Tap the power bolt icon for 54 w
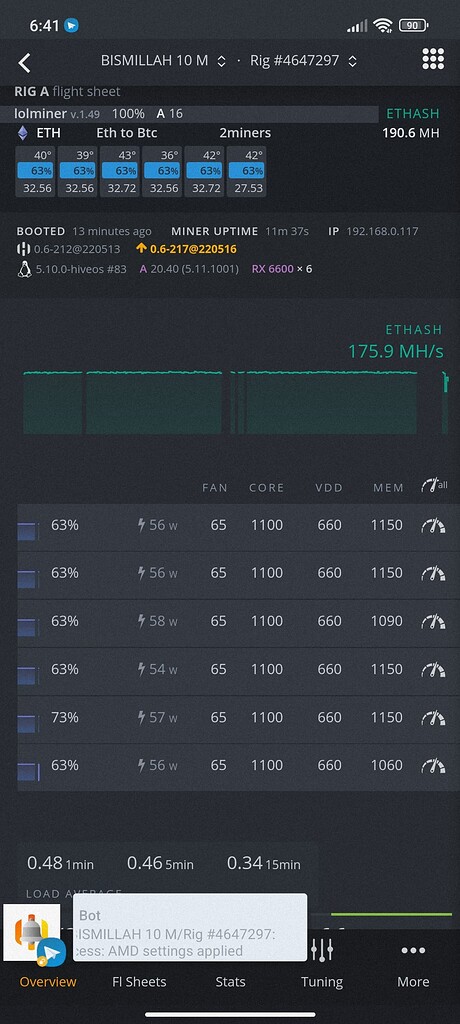460x1024 pixels. click(x=141, y=669)
